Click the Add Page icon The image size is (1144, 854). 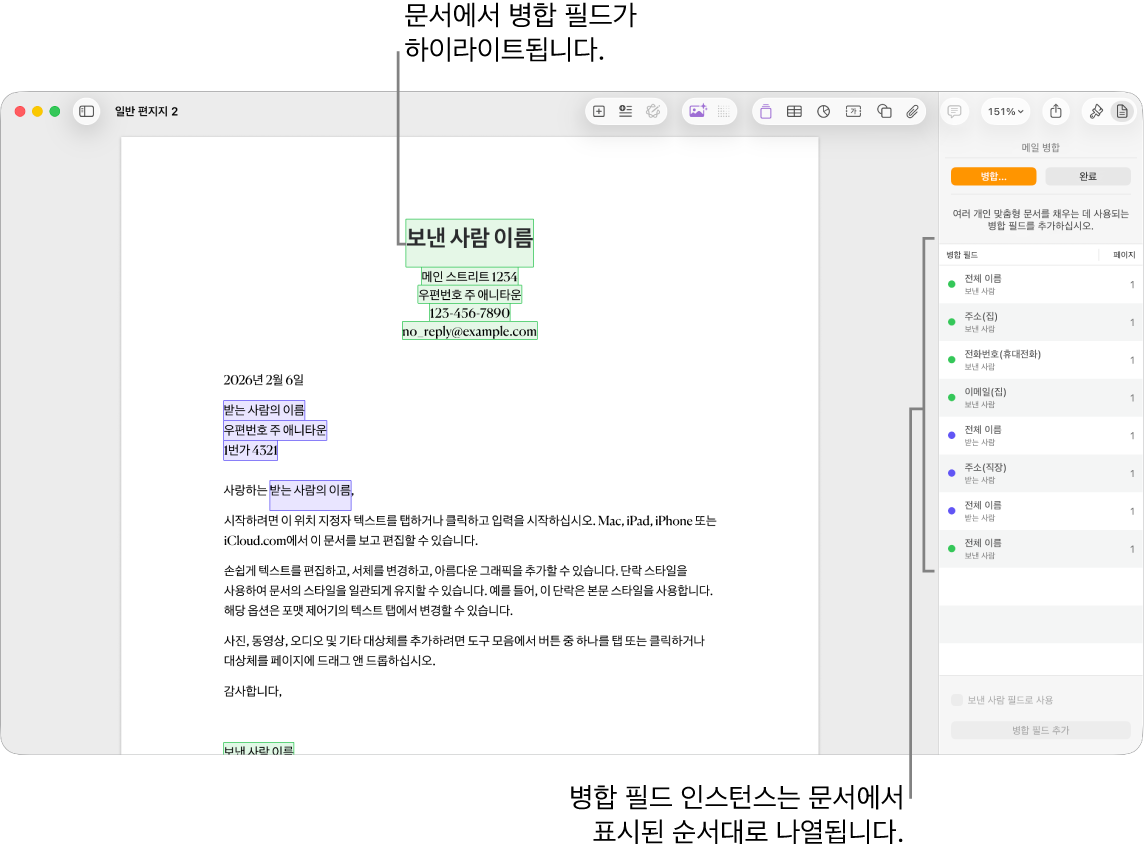pos(599,112)
